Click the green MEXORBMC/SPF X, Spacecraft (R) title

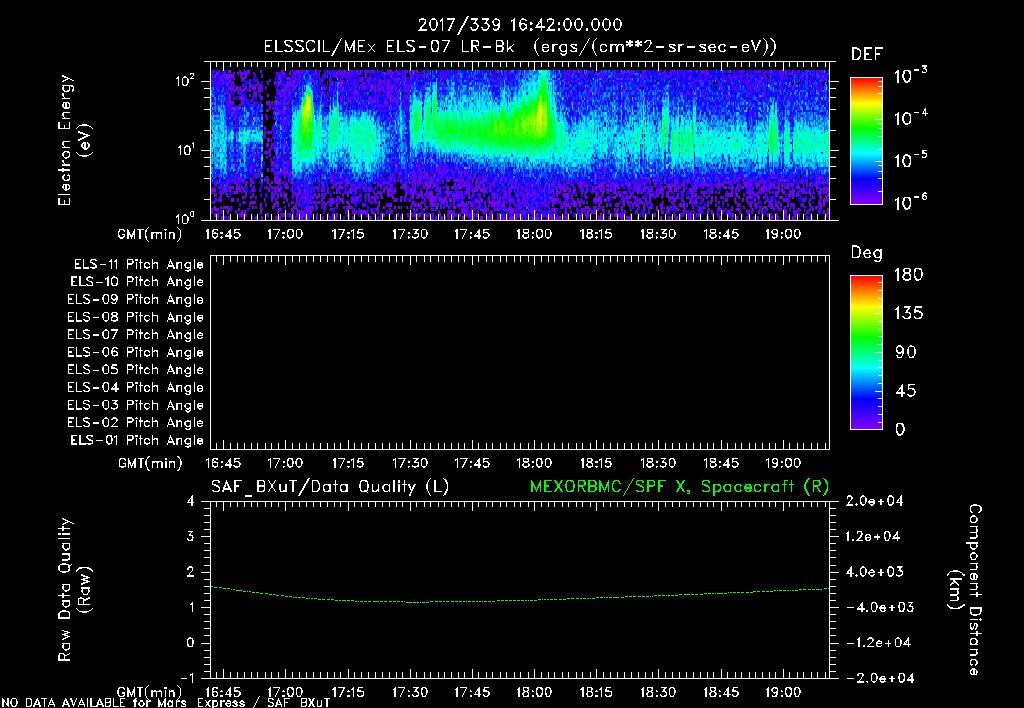679,487
